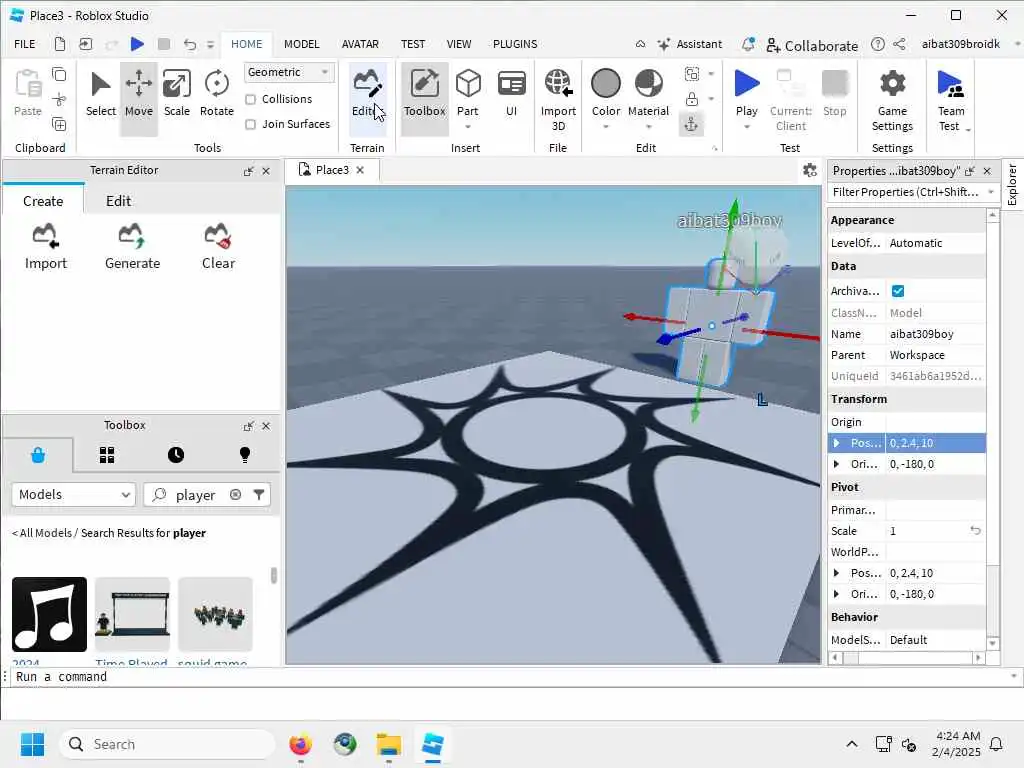Start Play test in ribbon
1024x768 pixels.
click(746, 91)
